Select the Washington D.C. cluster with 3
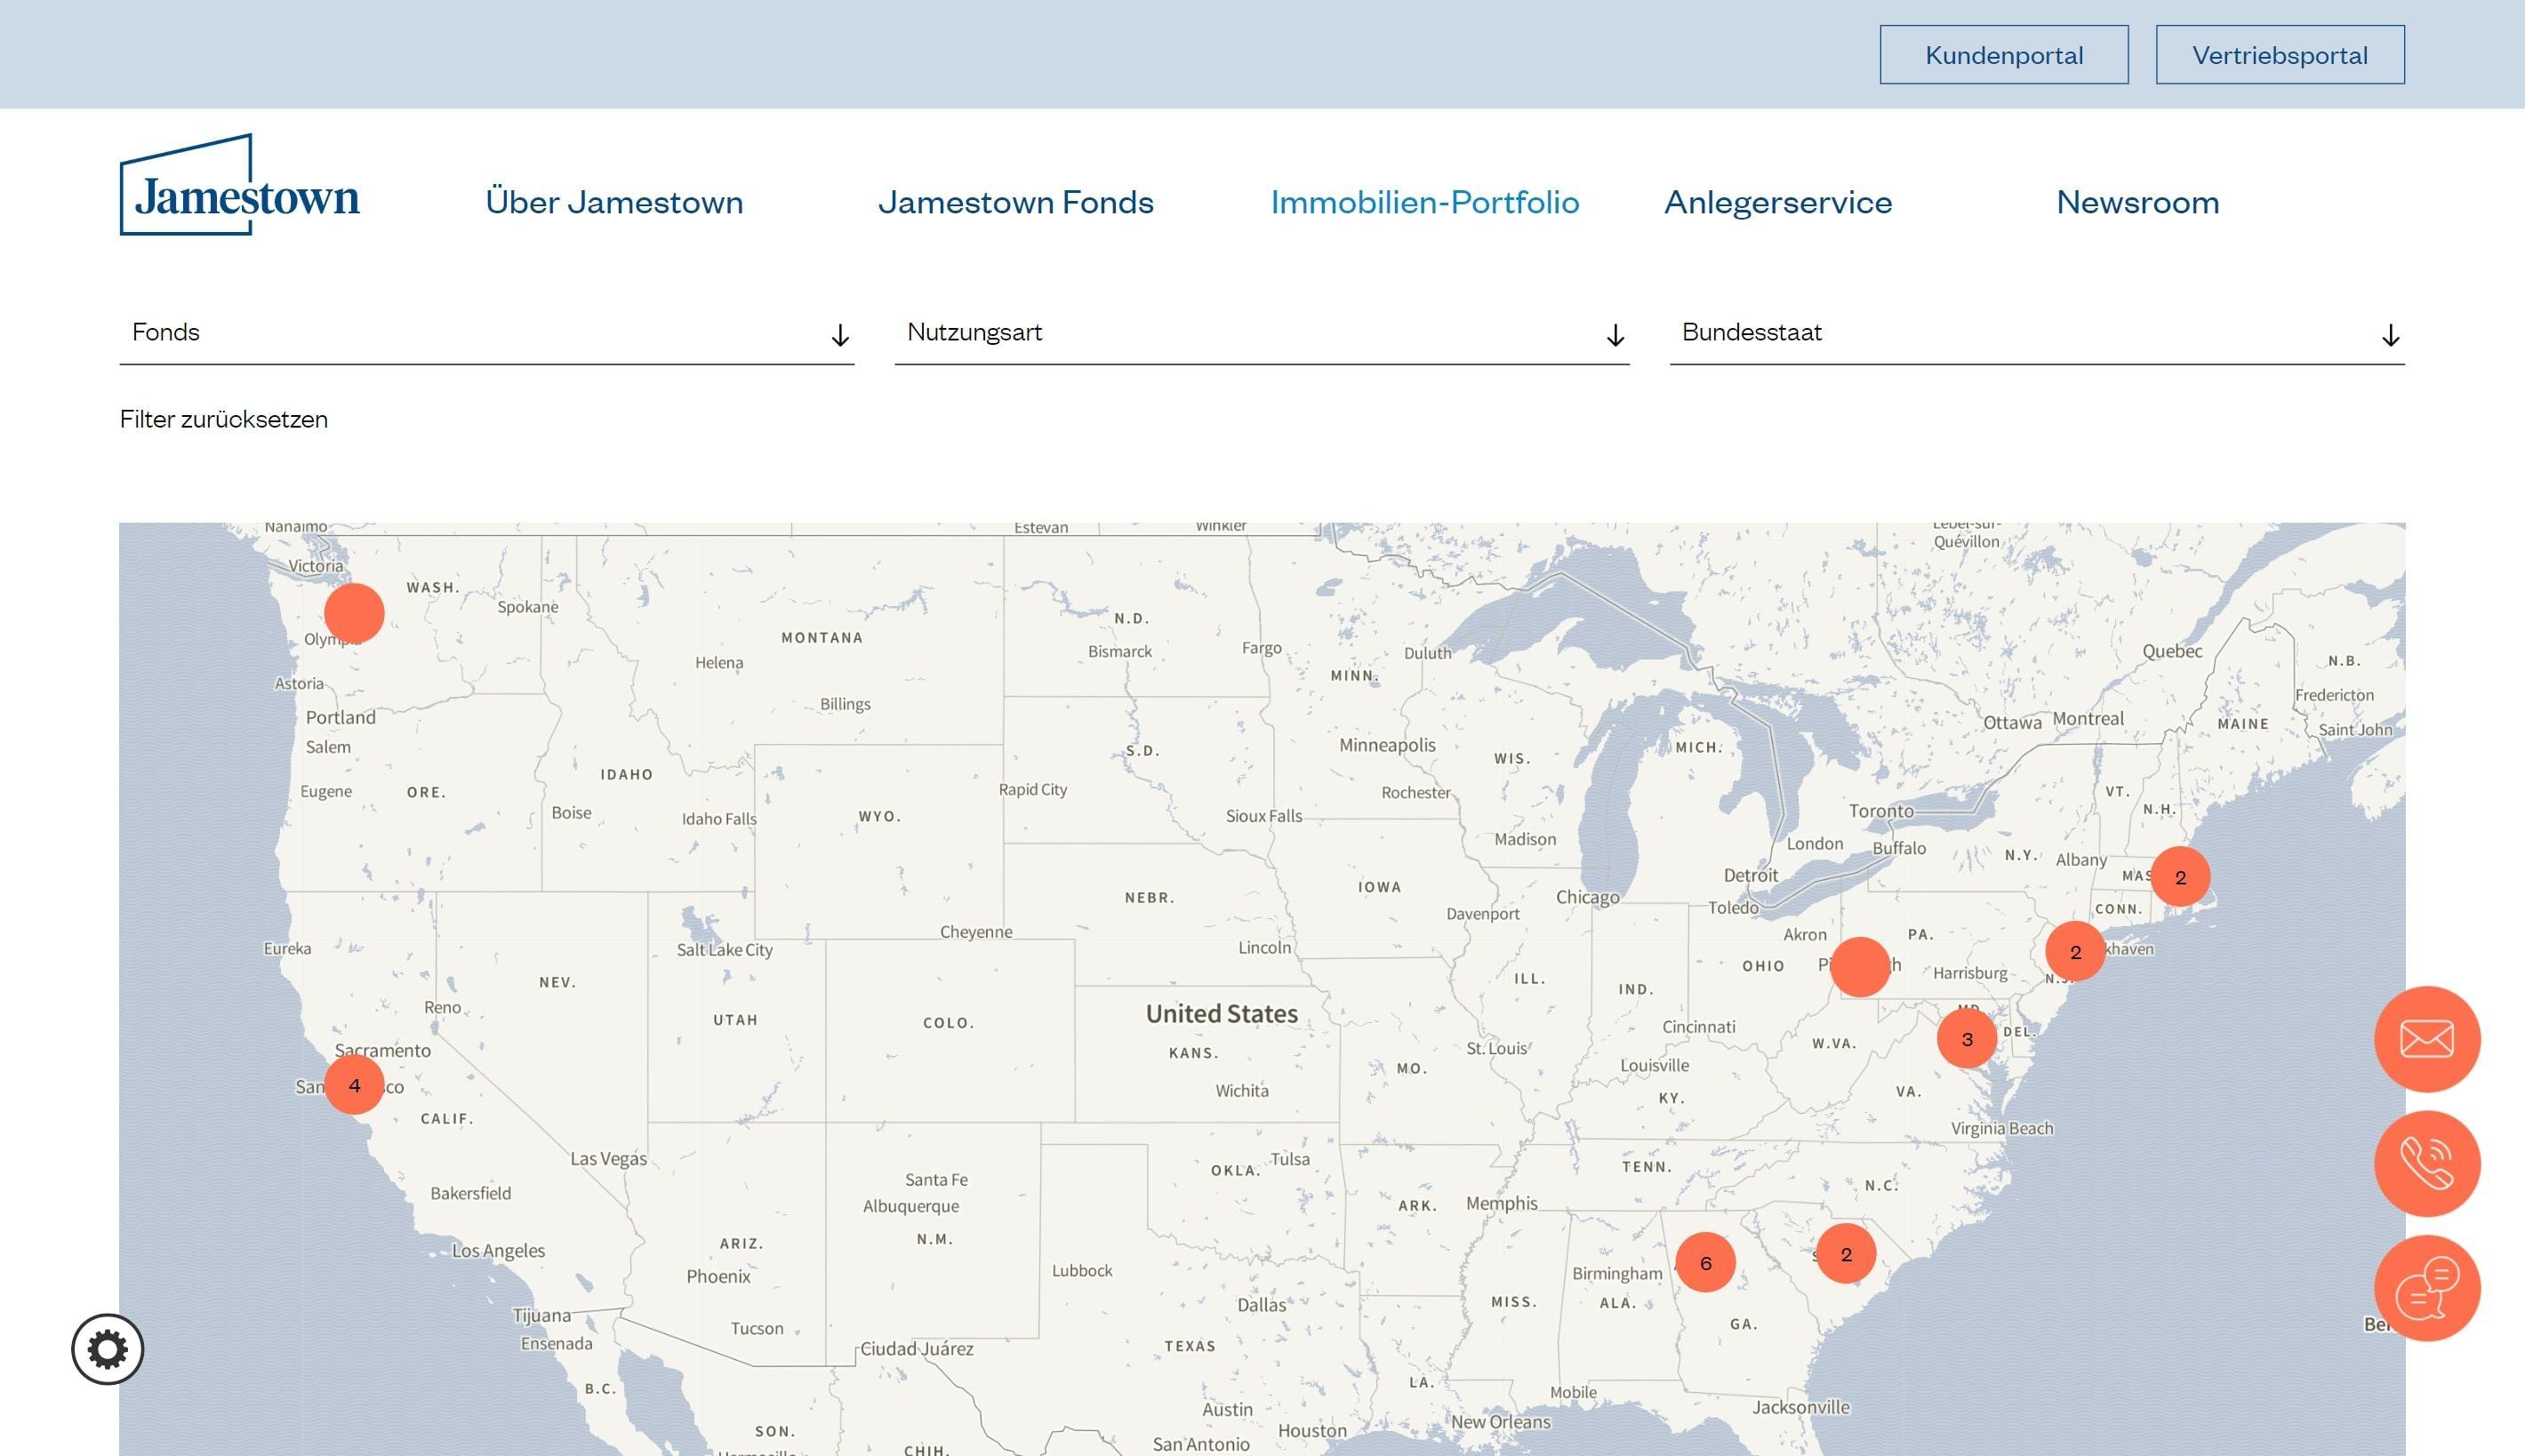The width and height of the screenshot is (2525, 1456). pos(1966,1039)
